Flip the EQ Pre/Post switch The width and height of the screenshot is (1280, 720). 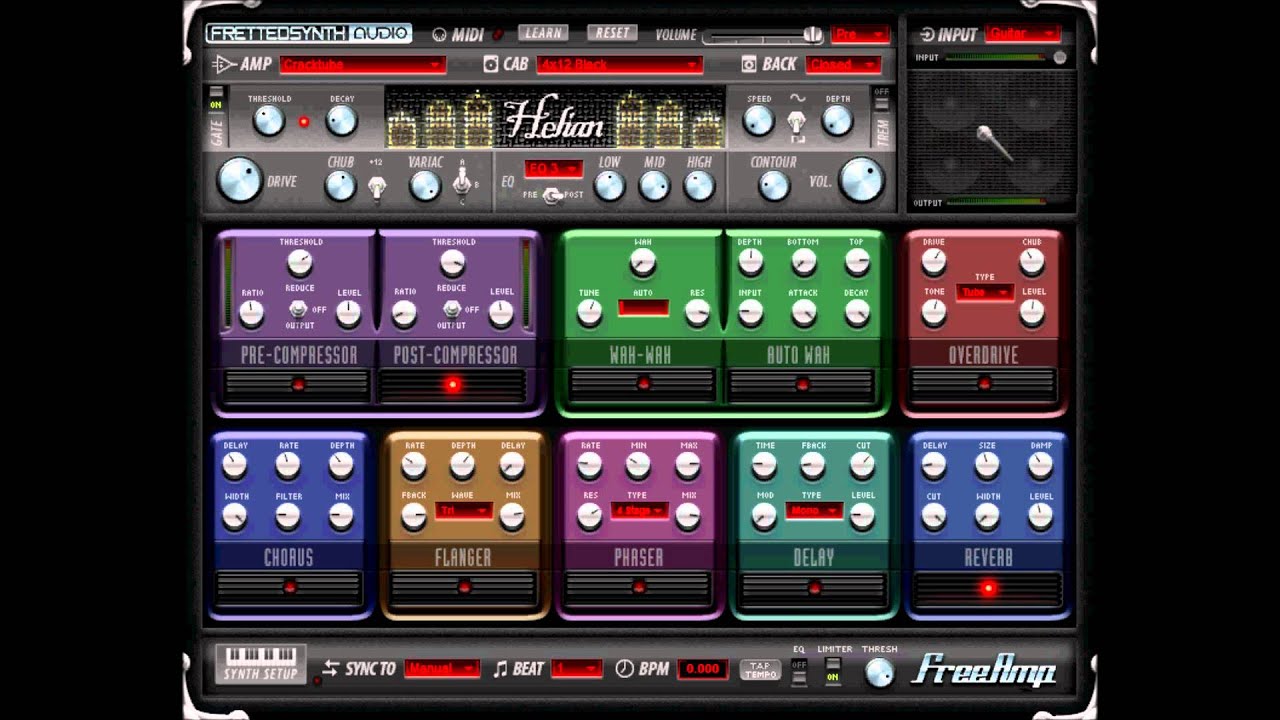551,195
